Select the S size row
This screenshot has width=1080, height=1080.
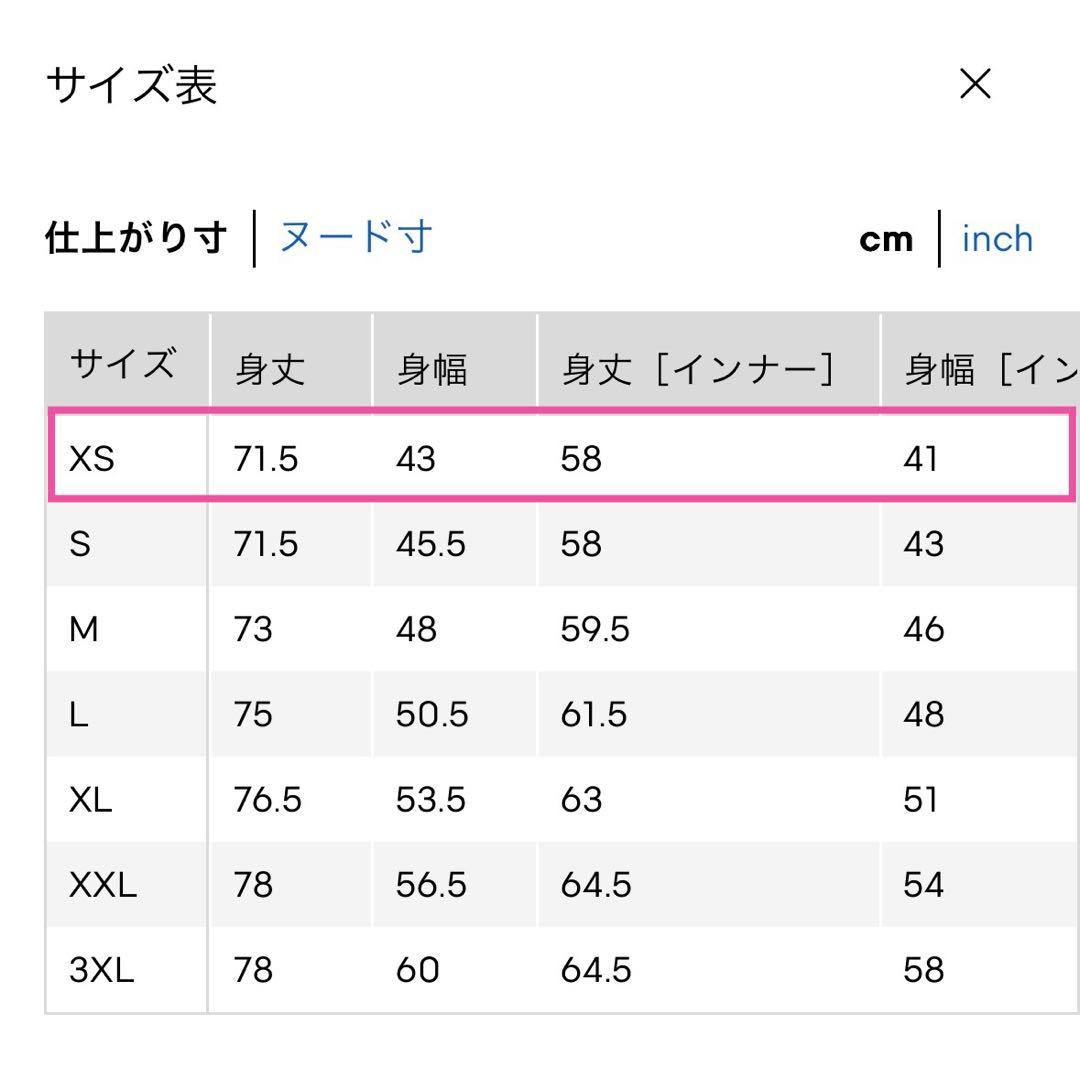click(x=562, y=544)
